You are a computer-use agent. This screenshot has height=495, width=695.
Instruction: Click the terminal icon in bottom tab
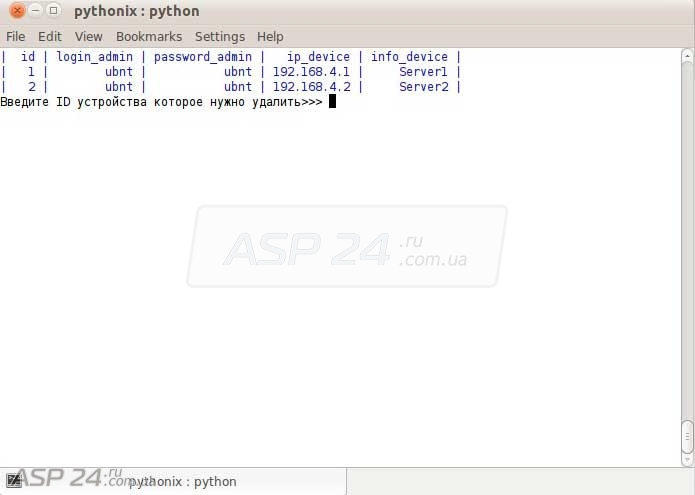pos(12,480)
